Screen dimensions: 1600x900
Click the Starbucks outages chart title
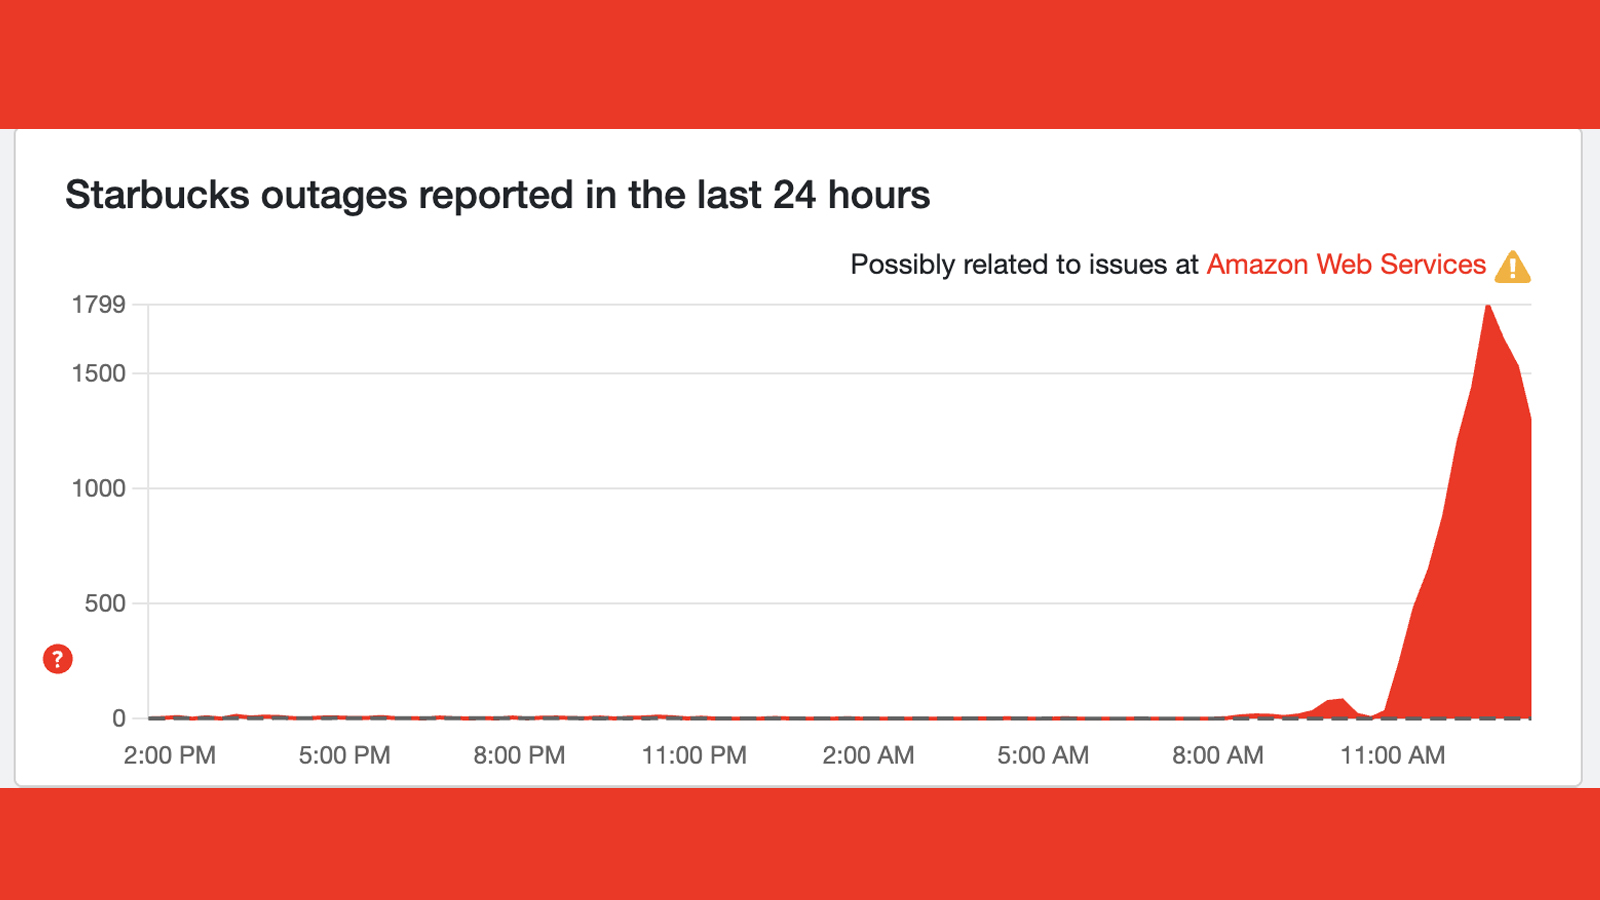(497, 195)
